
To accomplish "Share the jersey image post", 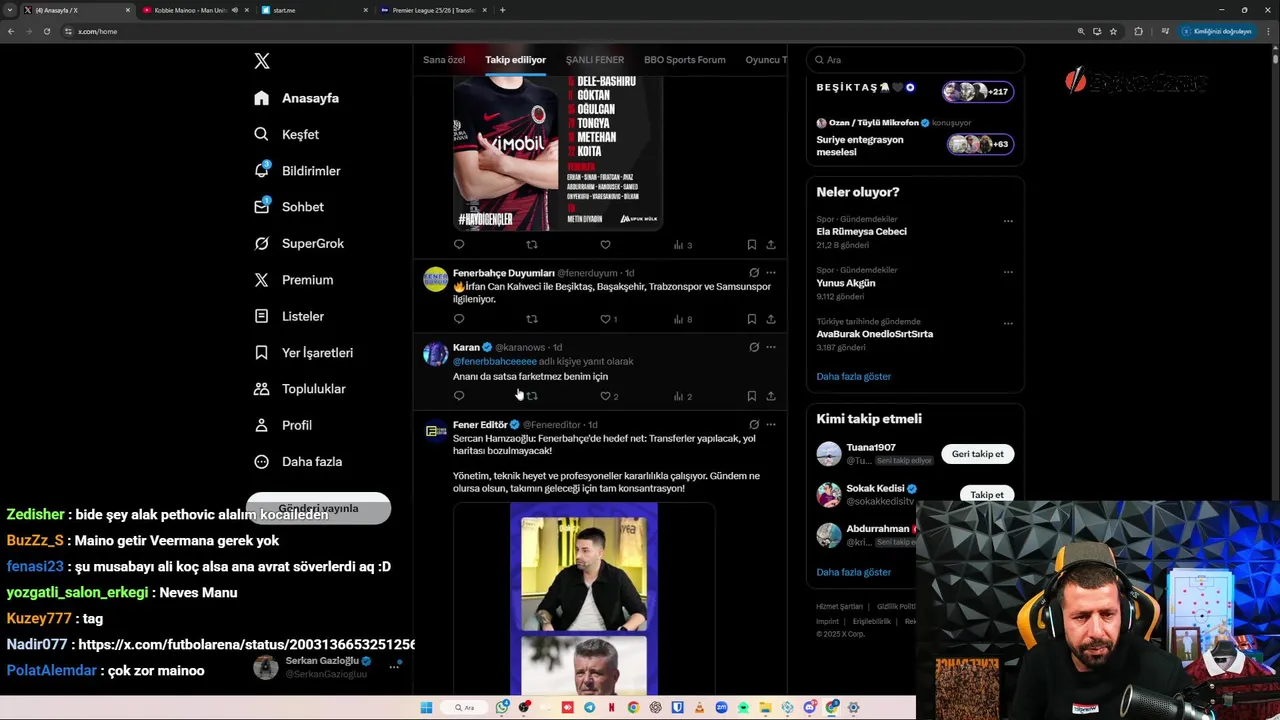I will [771, 244].
